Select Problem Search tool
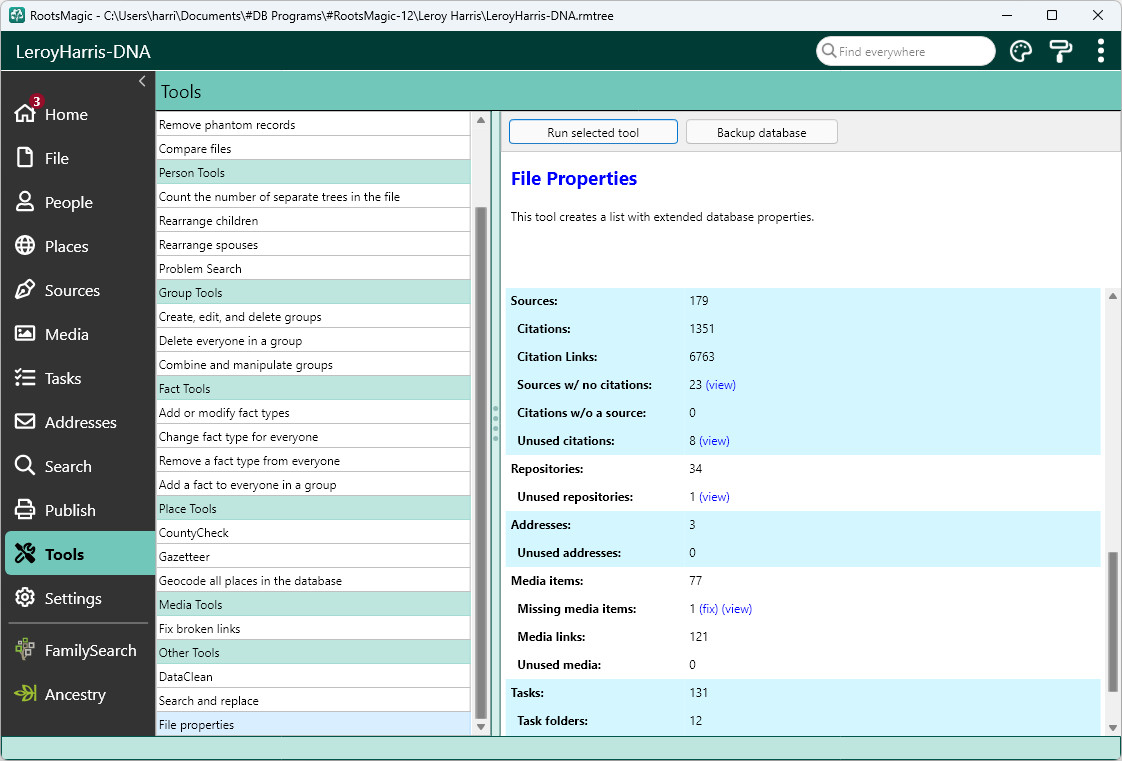The height and width of the screenshot is (761, 1122). [x=313, y=269]
